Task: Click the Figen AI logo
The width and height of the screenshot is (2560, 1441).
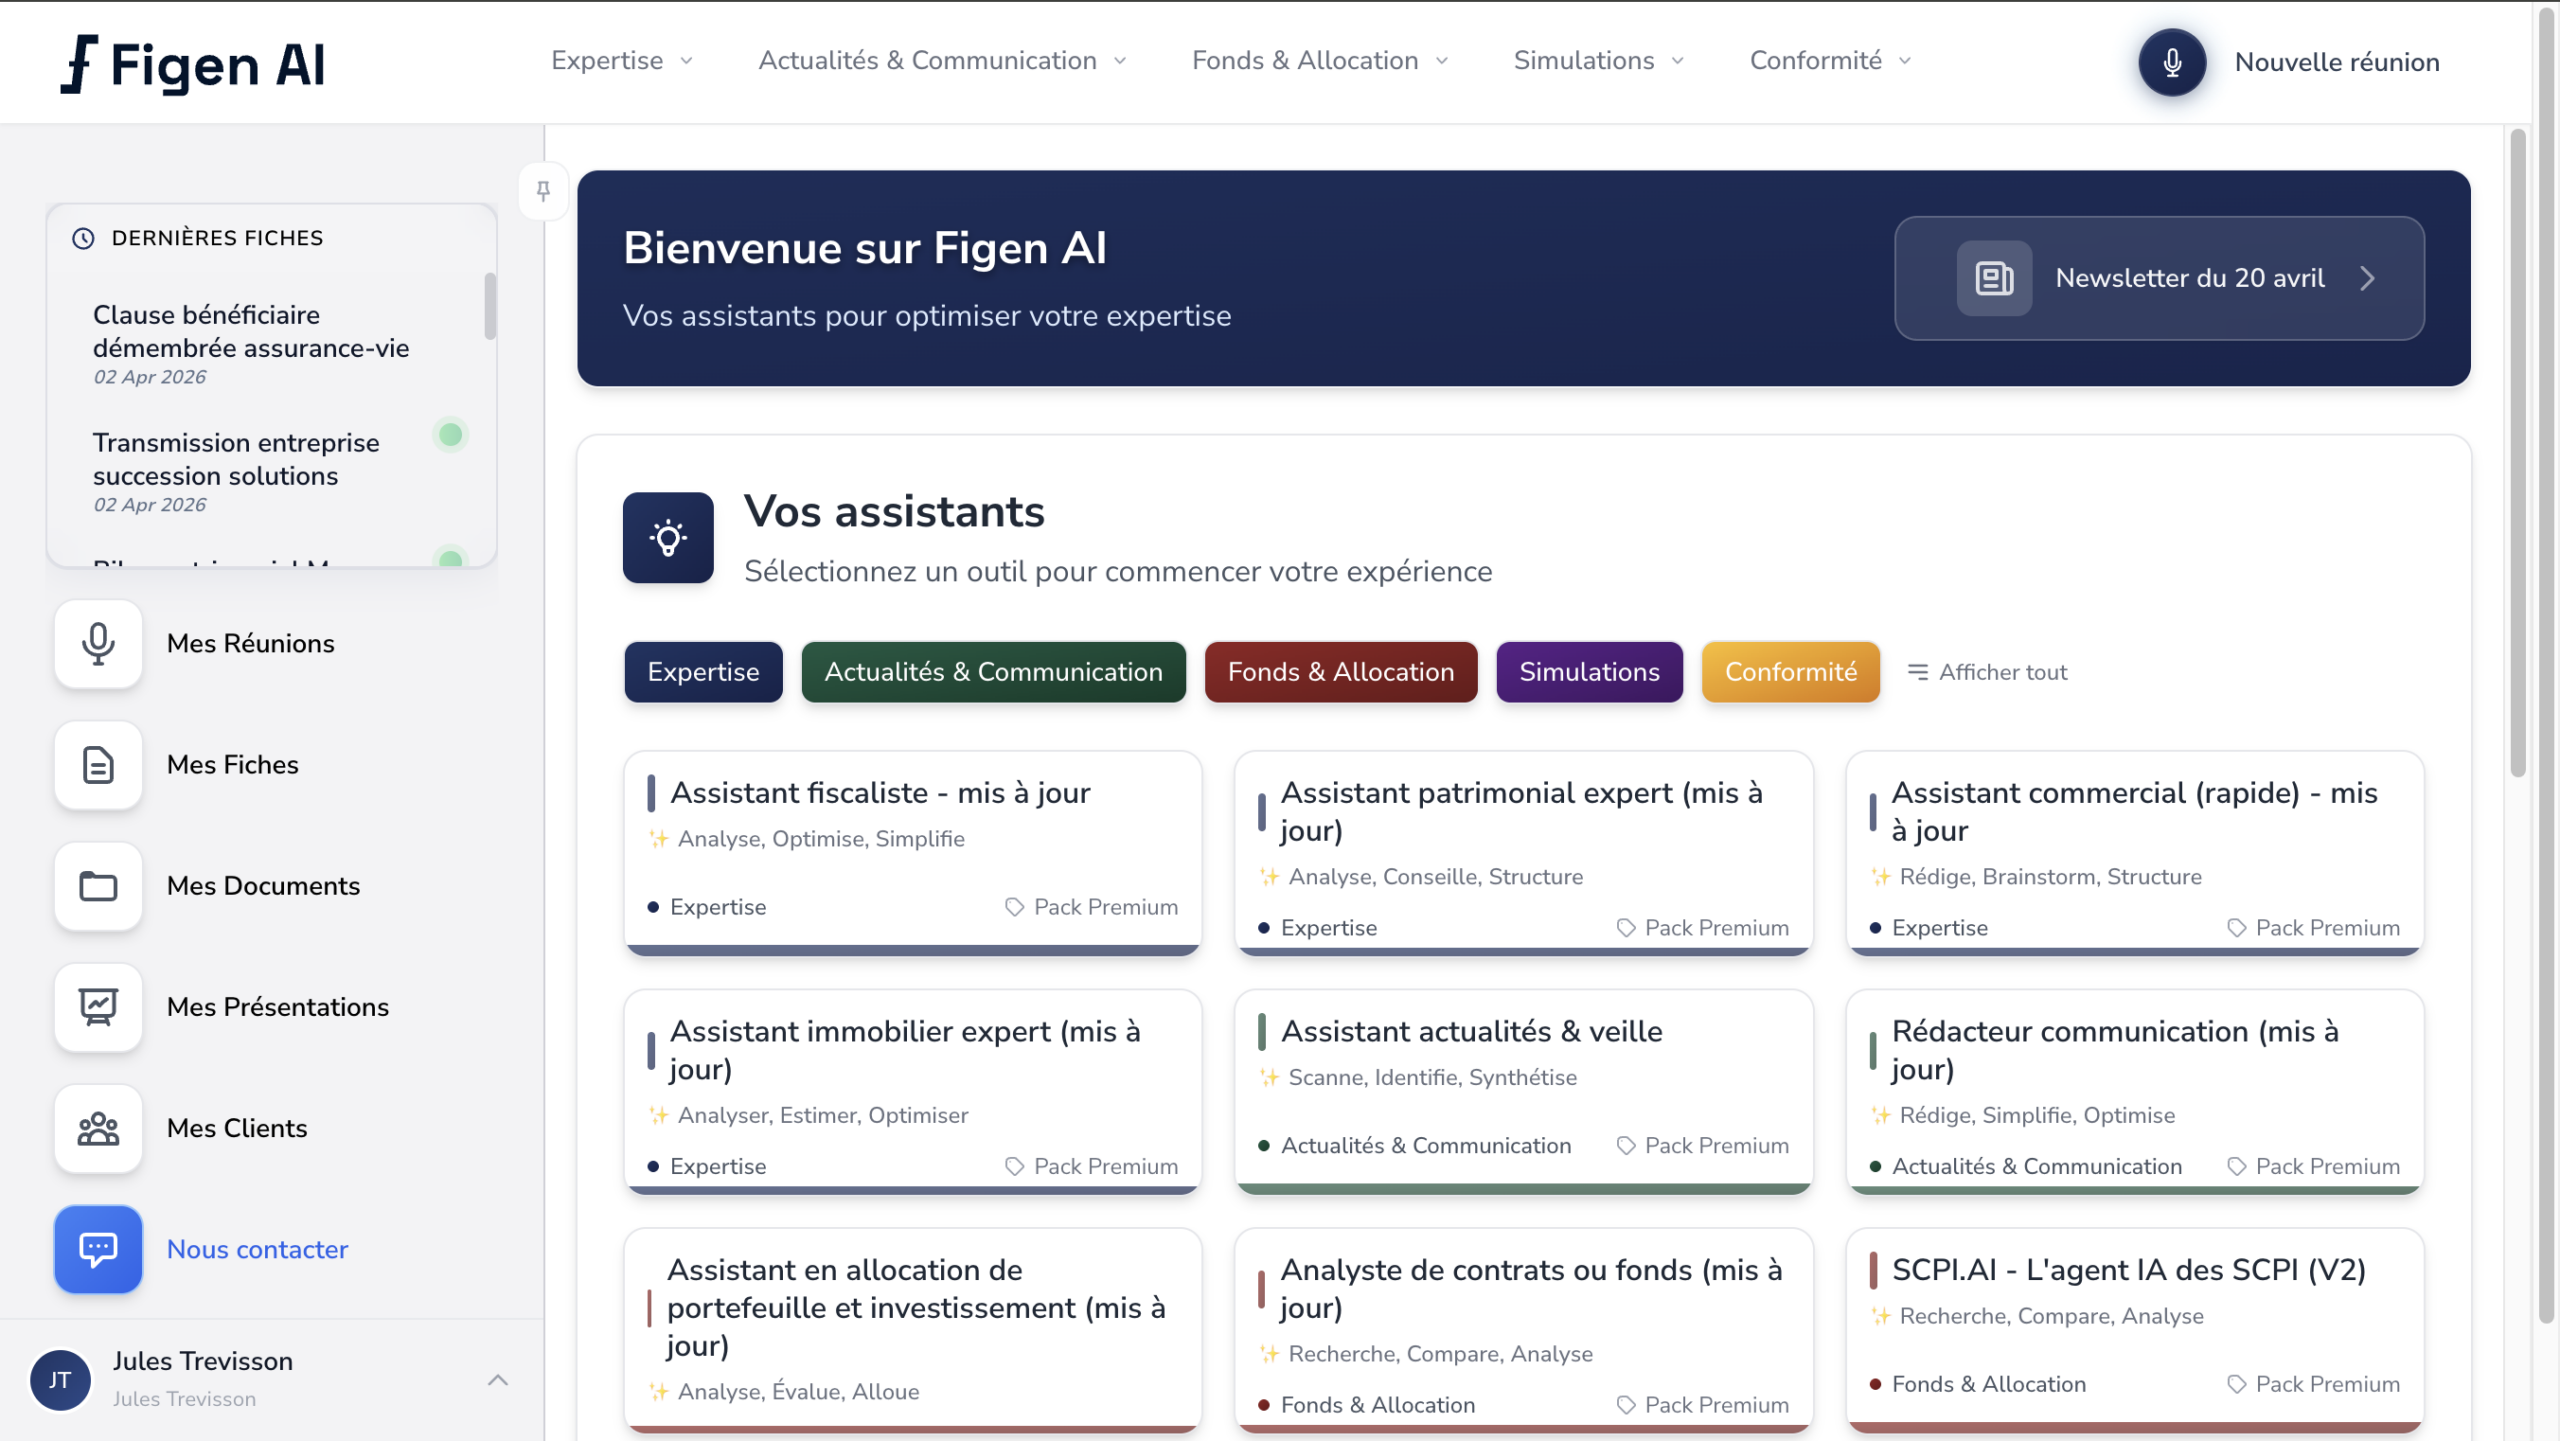Action: (195, 62)
